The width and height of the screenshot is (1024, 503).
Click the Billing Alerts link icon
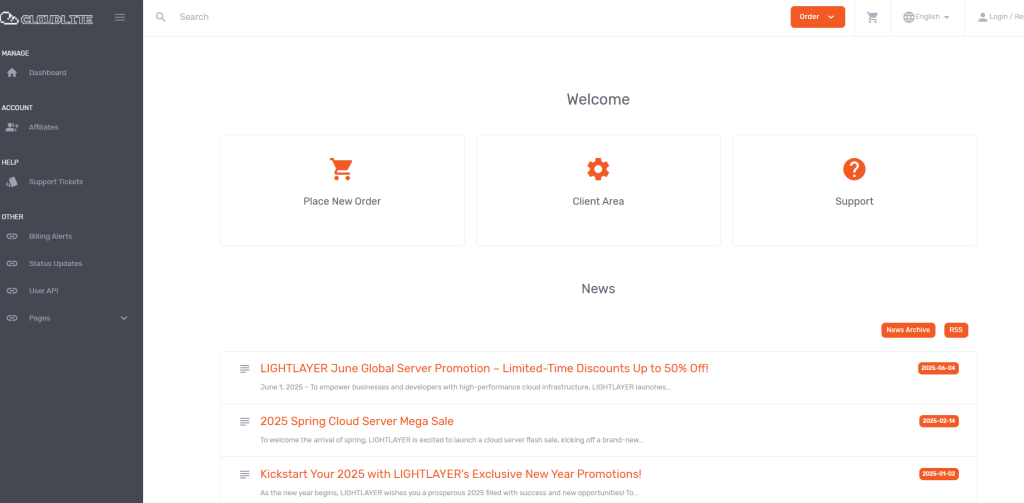[12, 236]
